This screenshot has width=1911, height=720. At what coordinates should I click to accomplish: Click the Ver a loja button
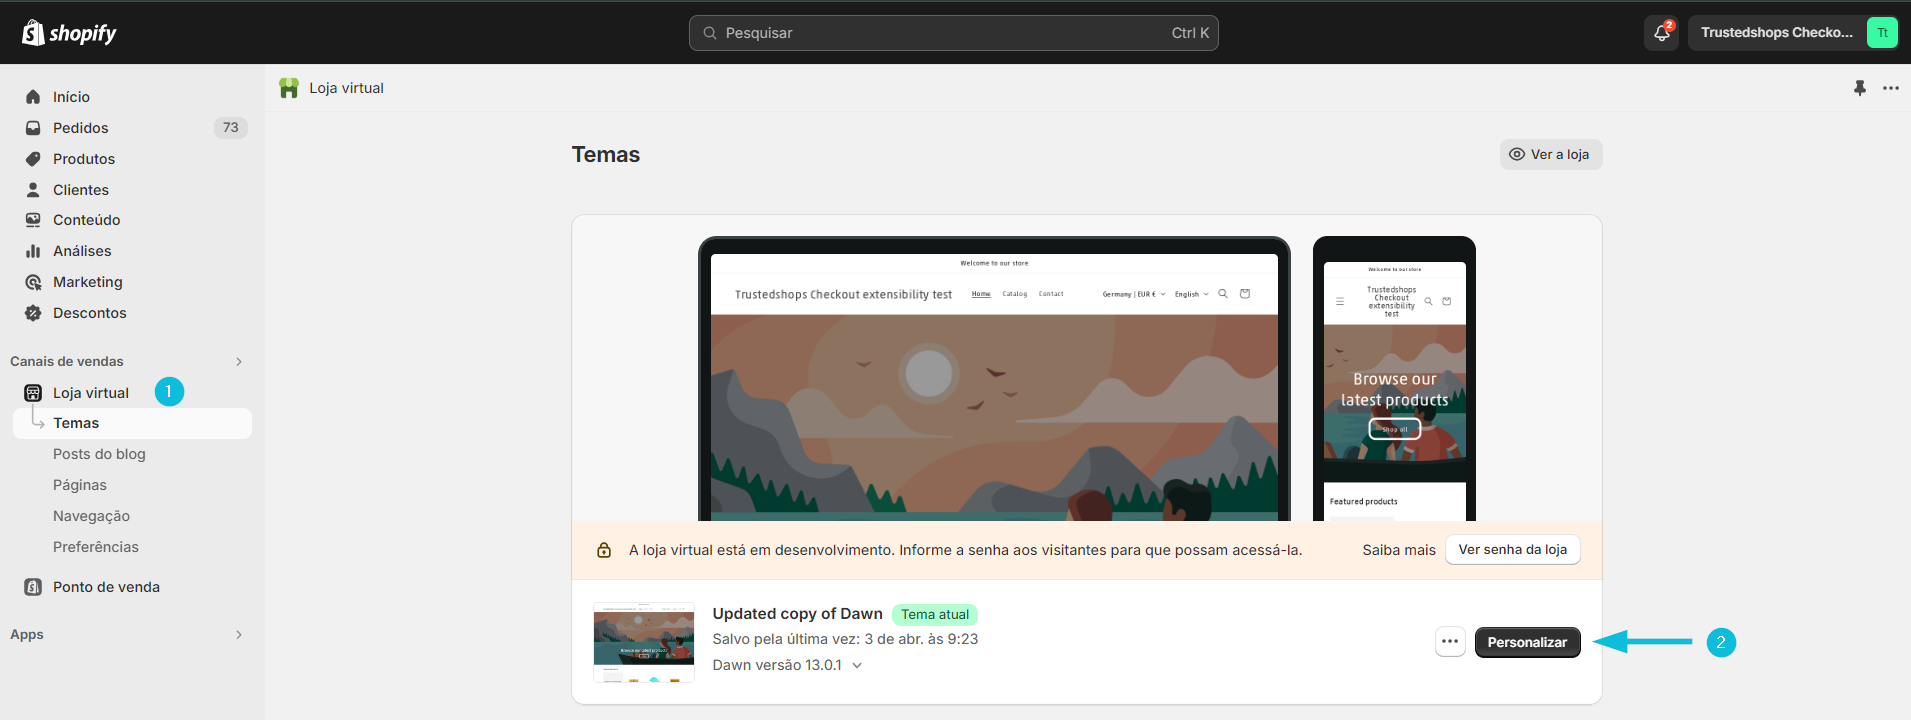click(1550, 154)
